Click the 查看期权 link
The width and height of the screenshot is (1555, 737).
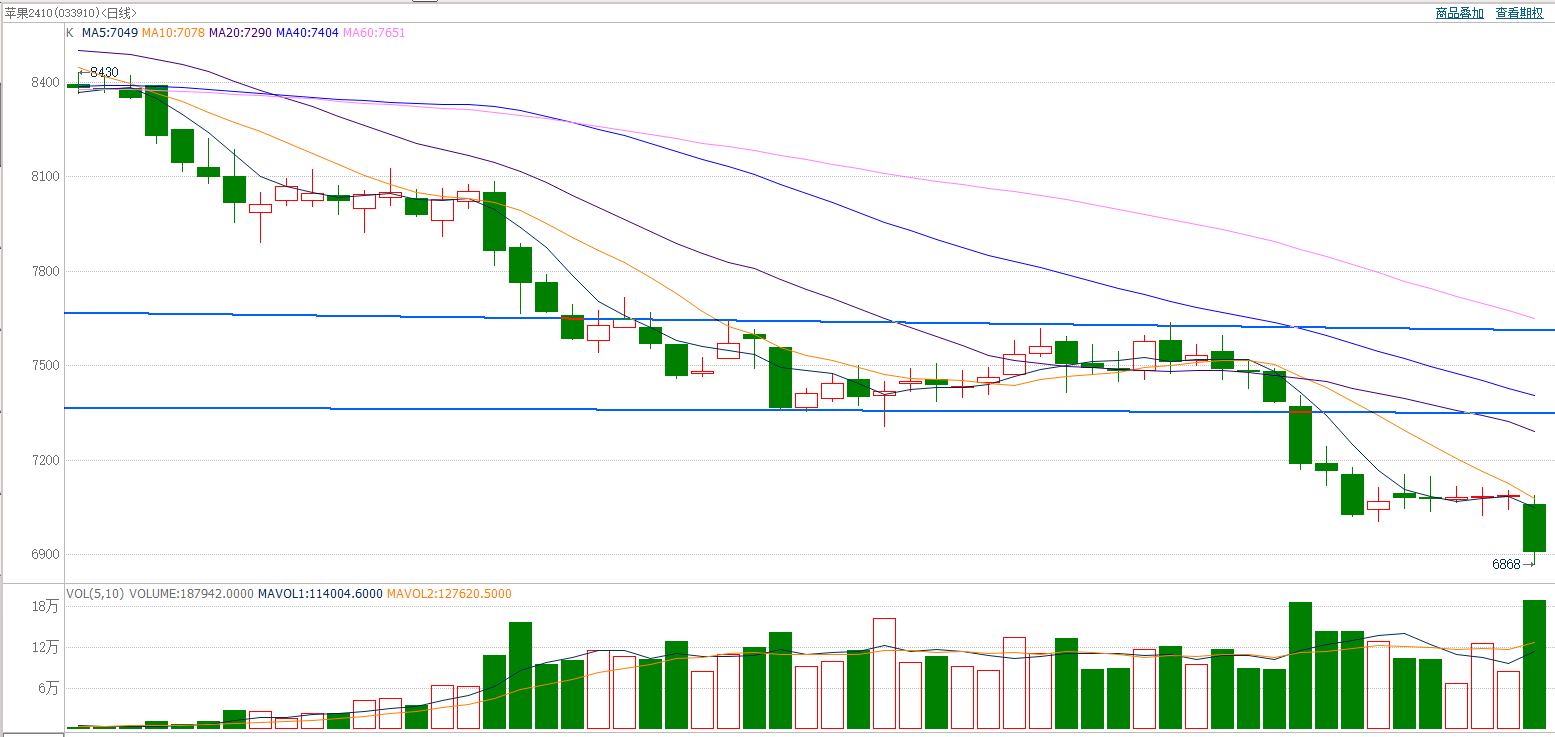click(1519, 13)
